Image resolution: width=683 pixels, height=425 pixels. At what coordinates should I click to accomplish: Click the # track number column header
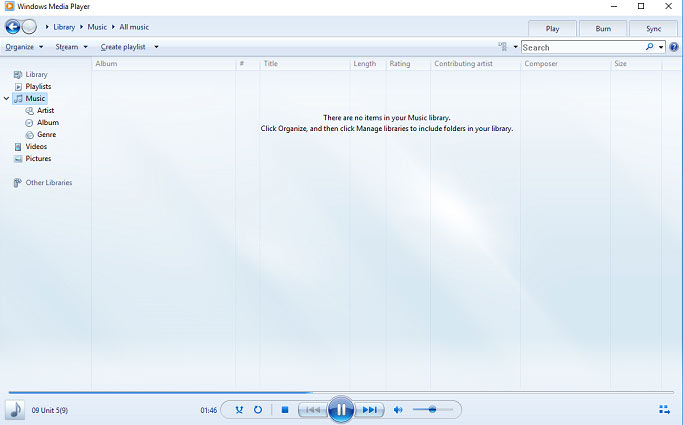[247, 64]
